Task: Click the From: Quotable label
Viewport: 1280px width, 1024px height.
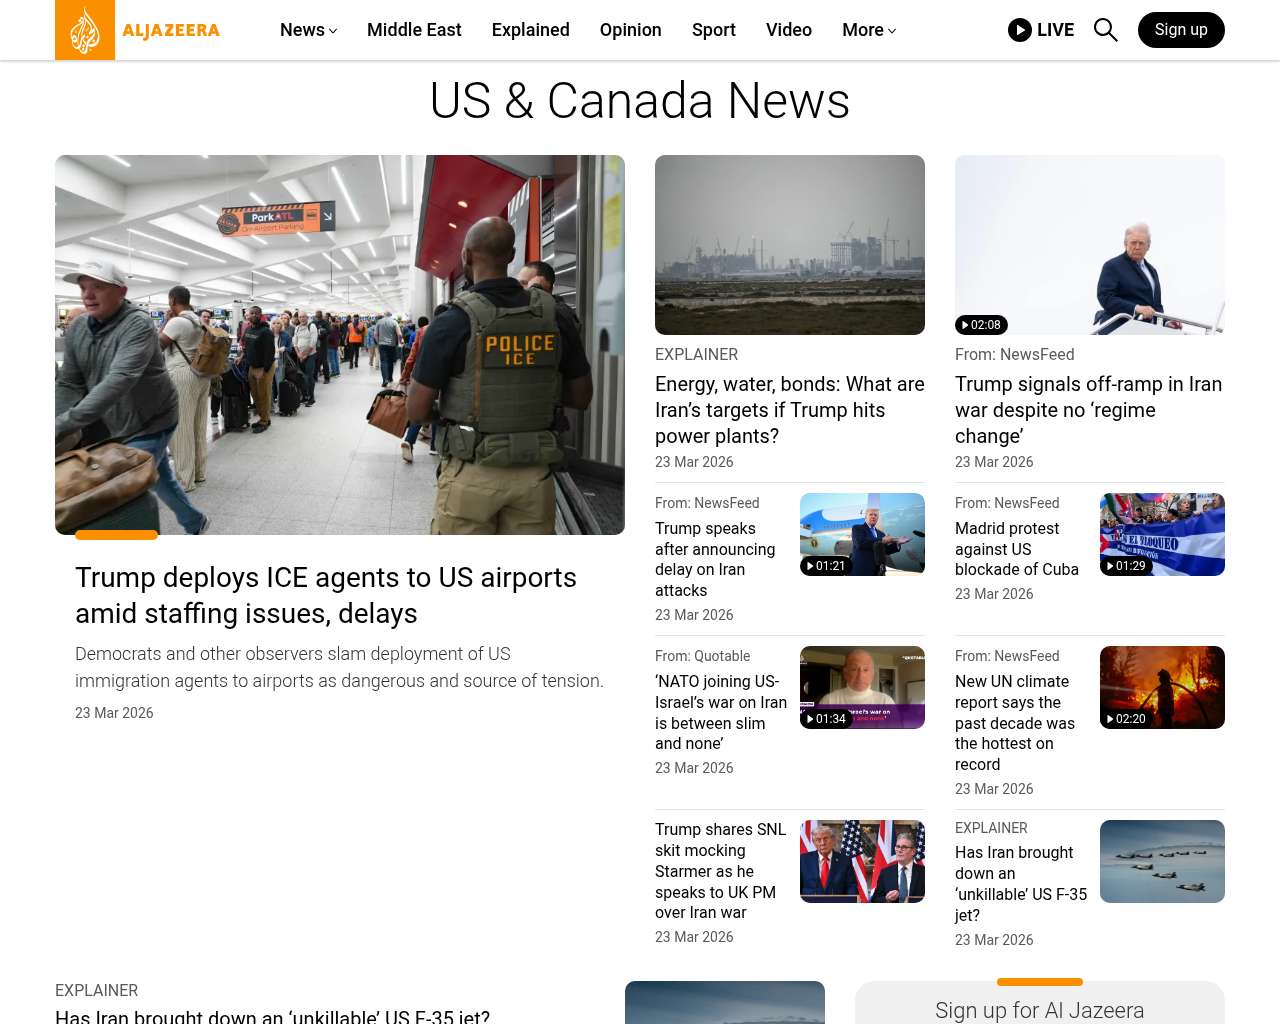Action: (x=702, y=656)
